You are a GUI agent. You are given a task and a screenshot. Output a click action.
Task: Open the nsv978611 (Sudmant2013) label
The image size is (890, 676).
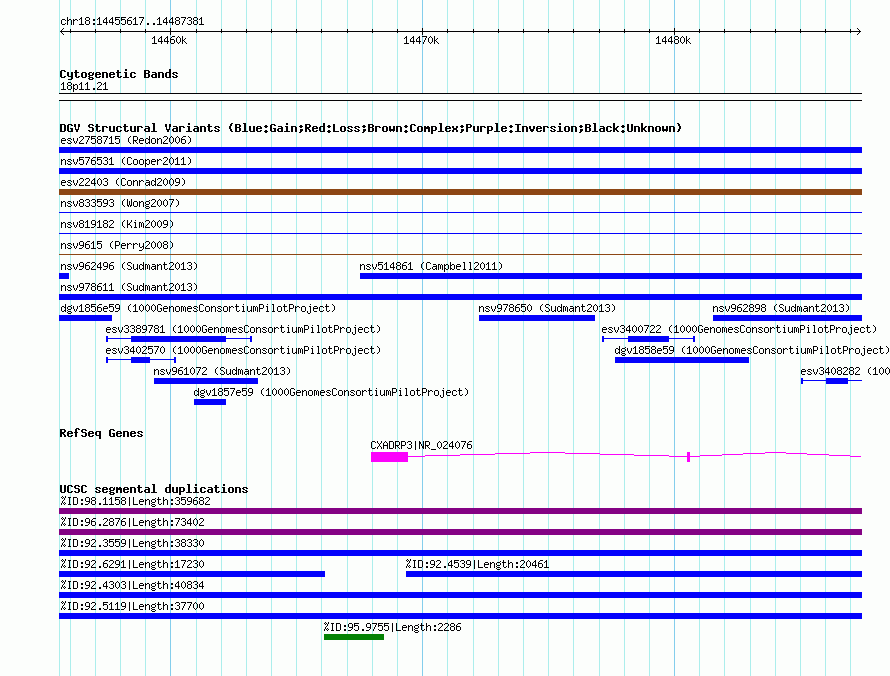[129, 287]
